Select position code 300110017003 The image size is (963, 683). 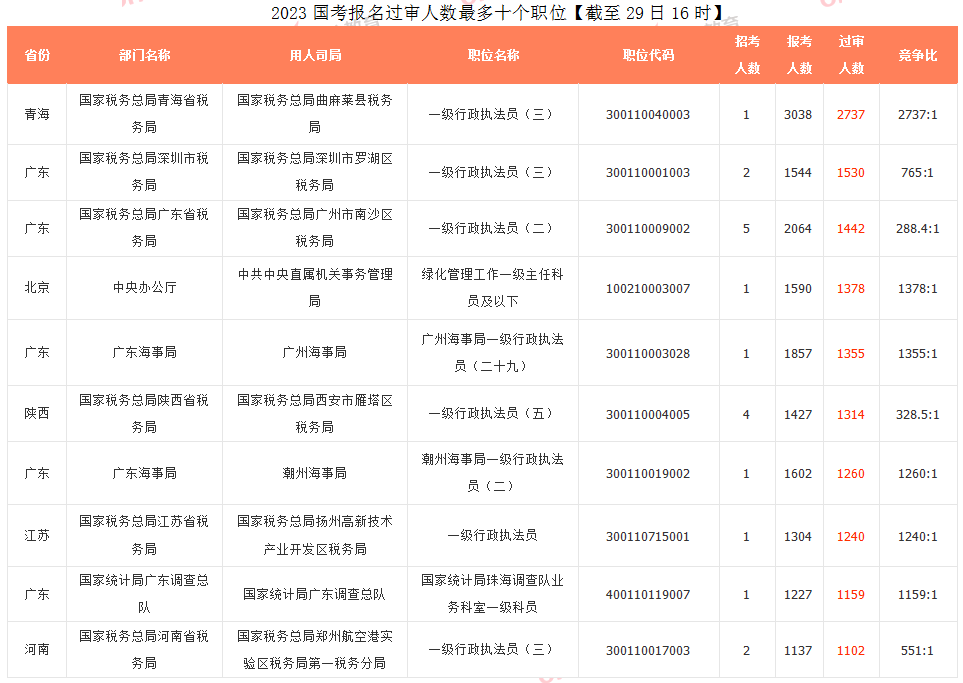coord(648,650)
